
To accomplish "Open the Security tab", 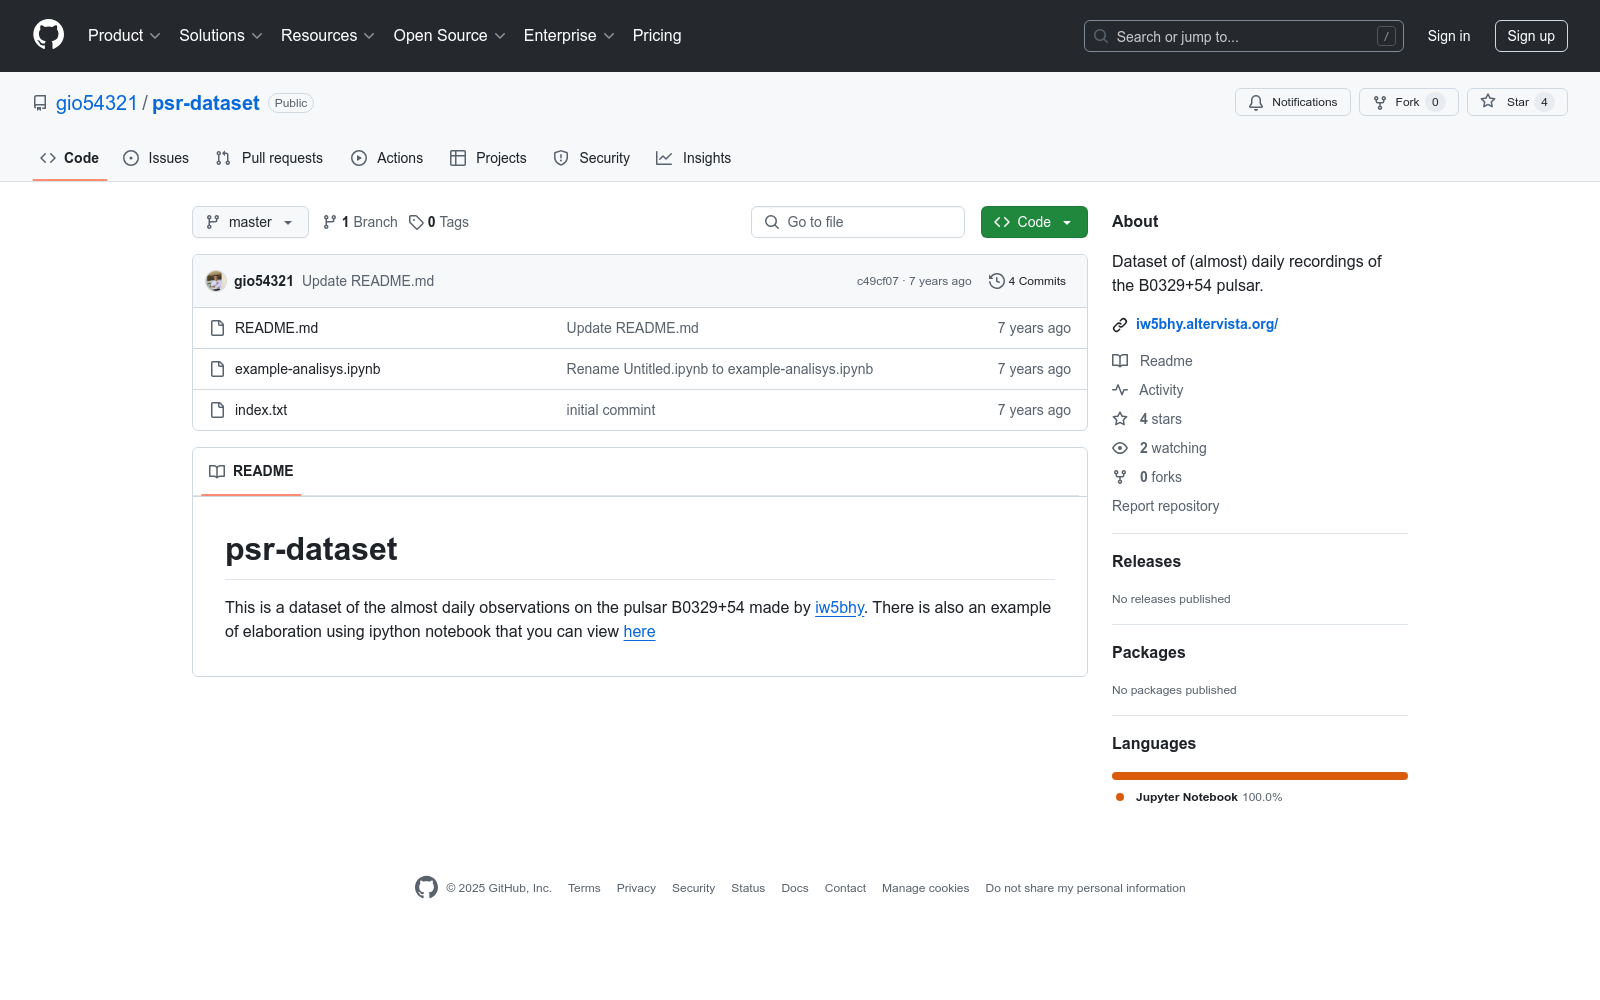I will pos(592,158).
